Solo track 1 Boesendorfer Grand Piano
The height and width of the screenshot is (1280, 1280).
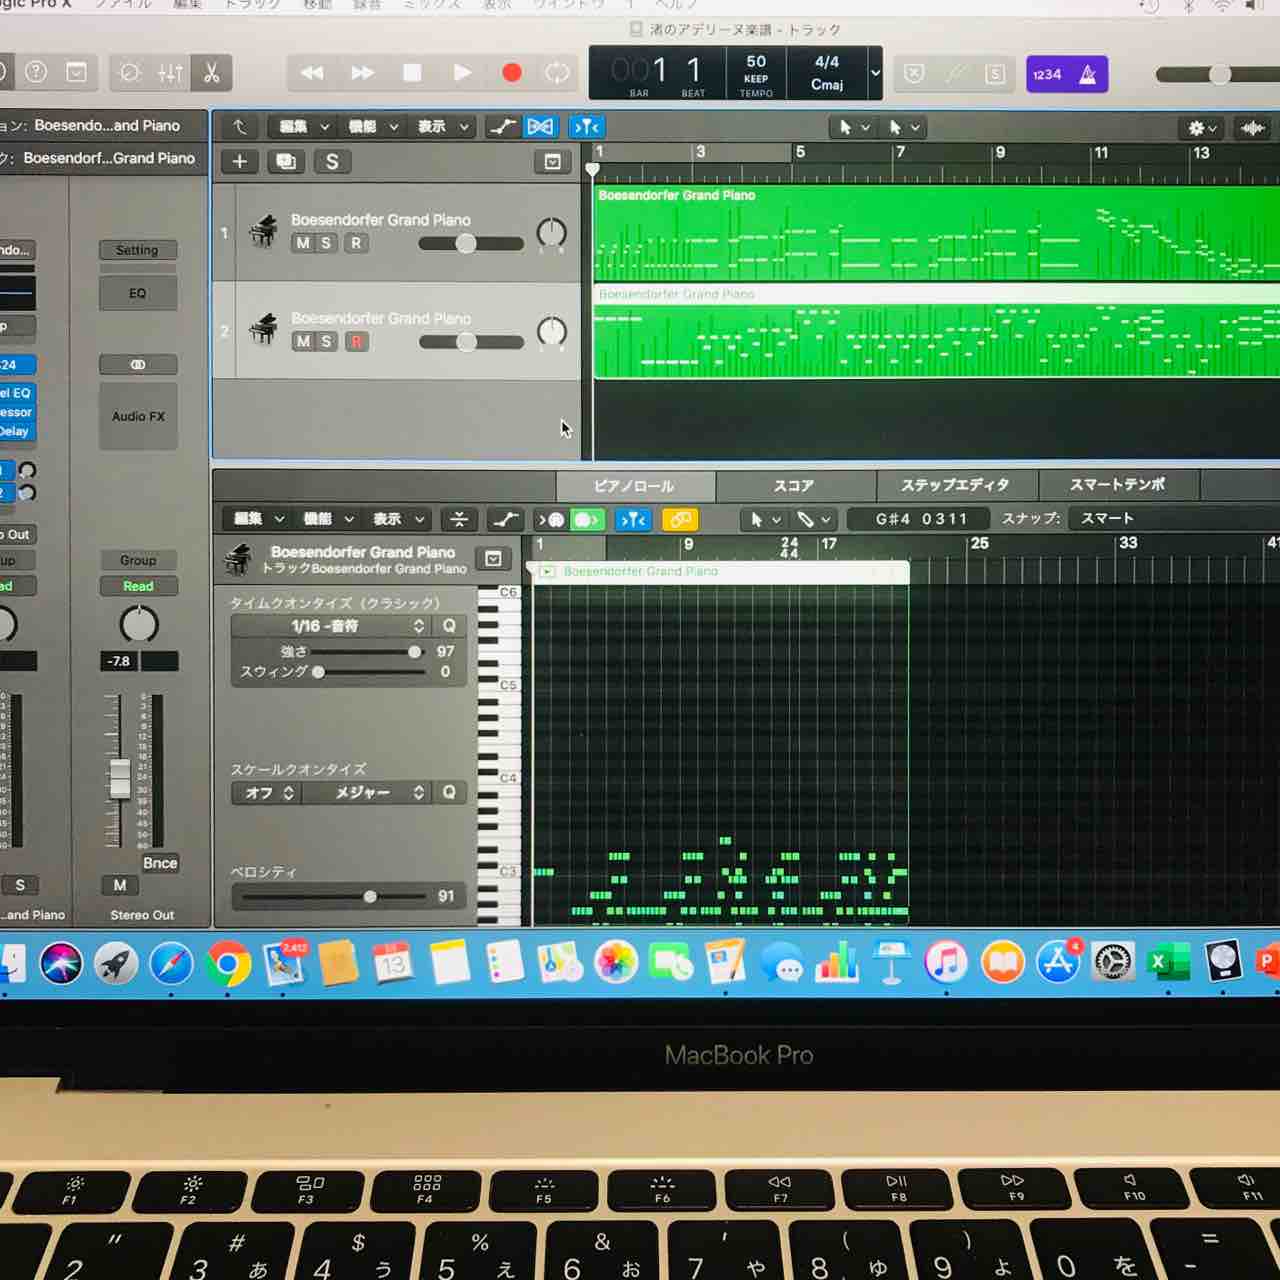click(x=326, y=243)
